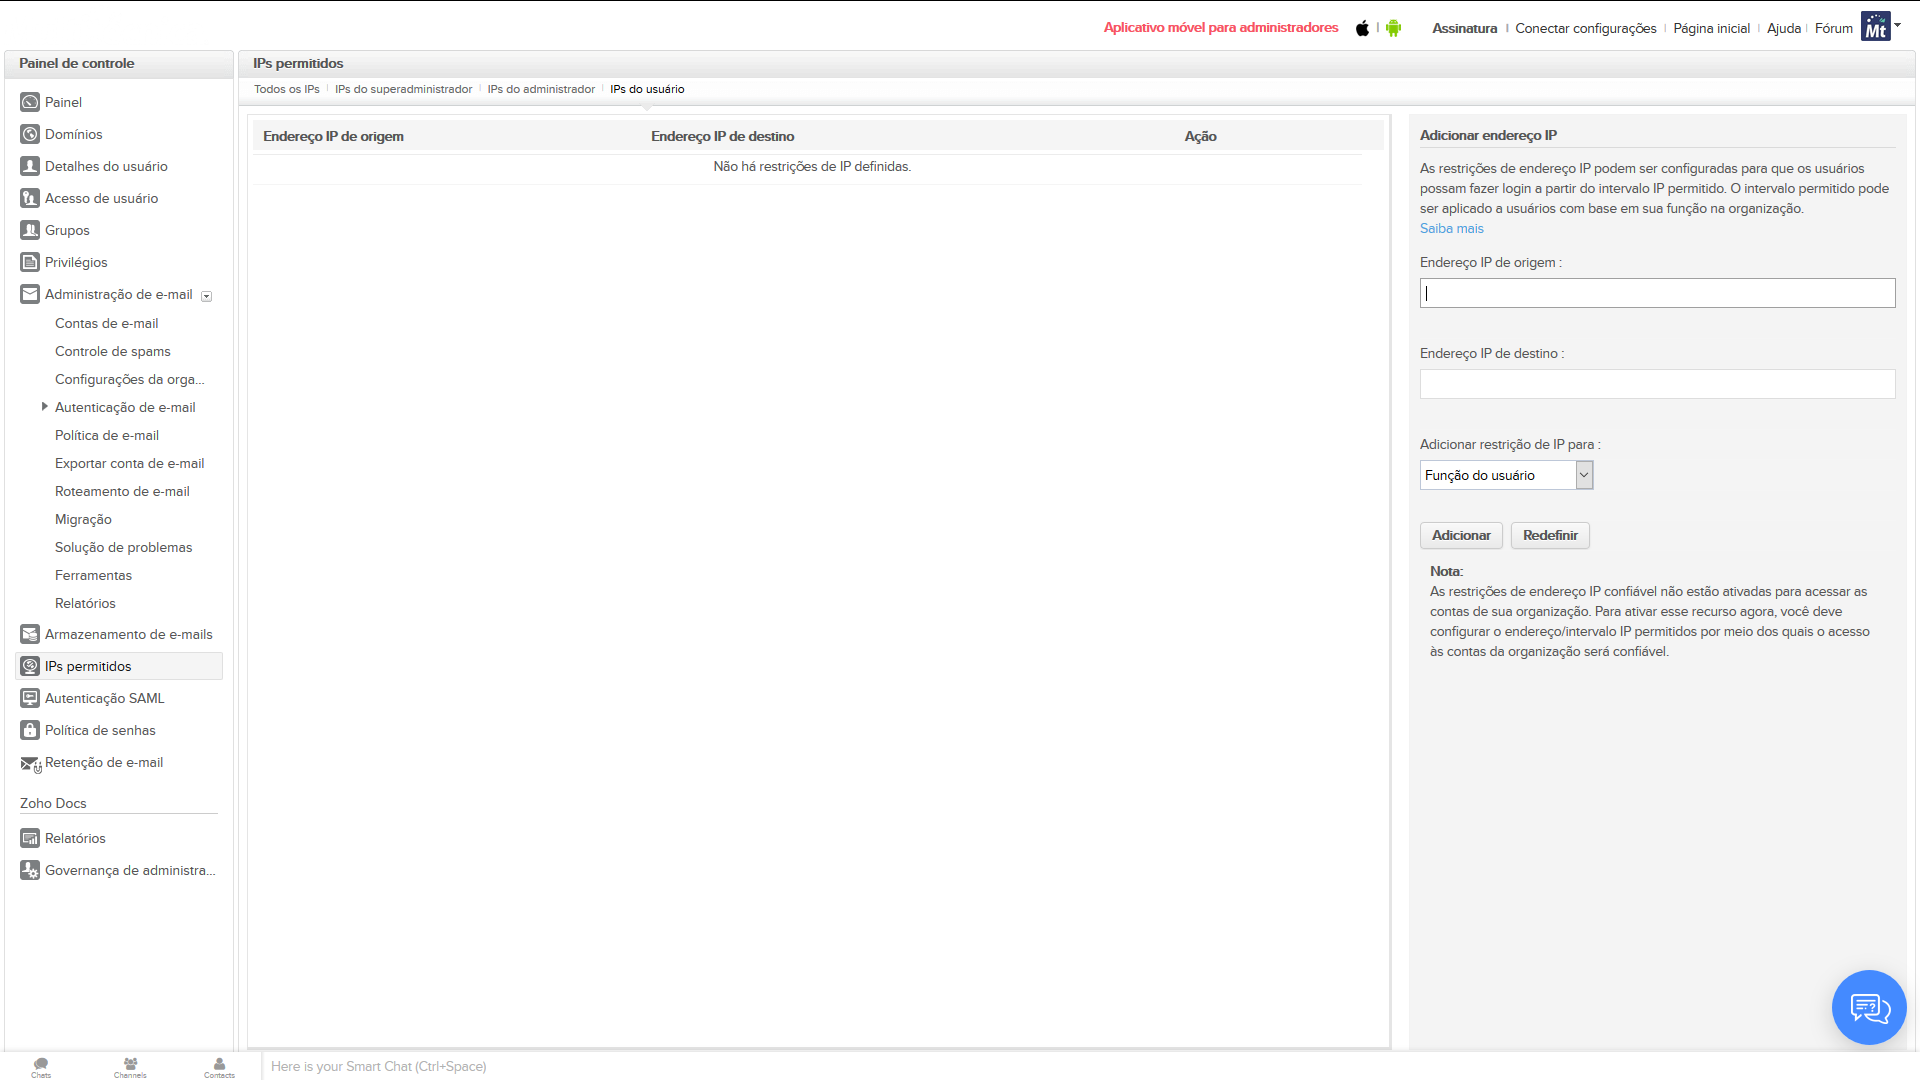Click the Apple app store icon
This screenshot has width=1920, height=1080.
click(1362, 28)
